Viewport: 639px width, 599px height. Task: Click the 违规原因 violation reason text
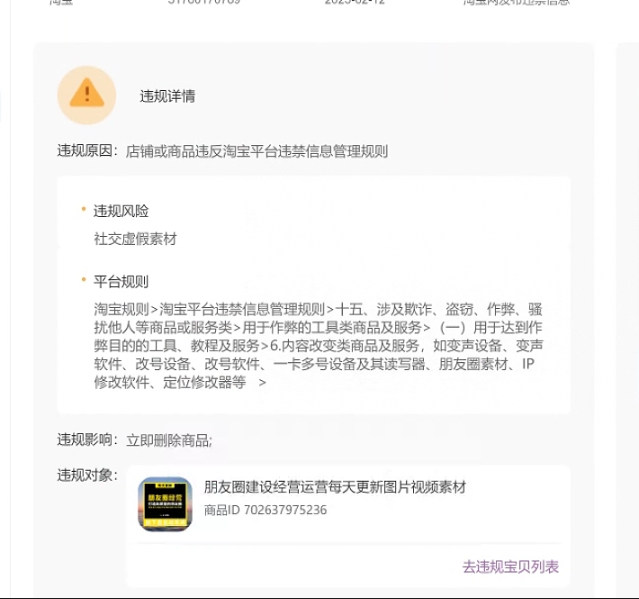pyautogui.click(x=257, y=151)
